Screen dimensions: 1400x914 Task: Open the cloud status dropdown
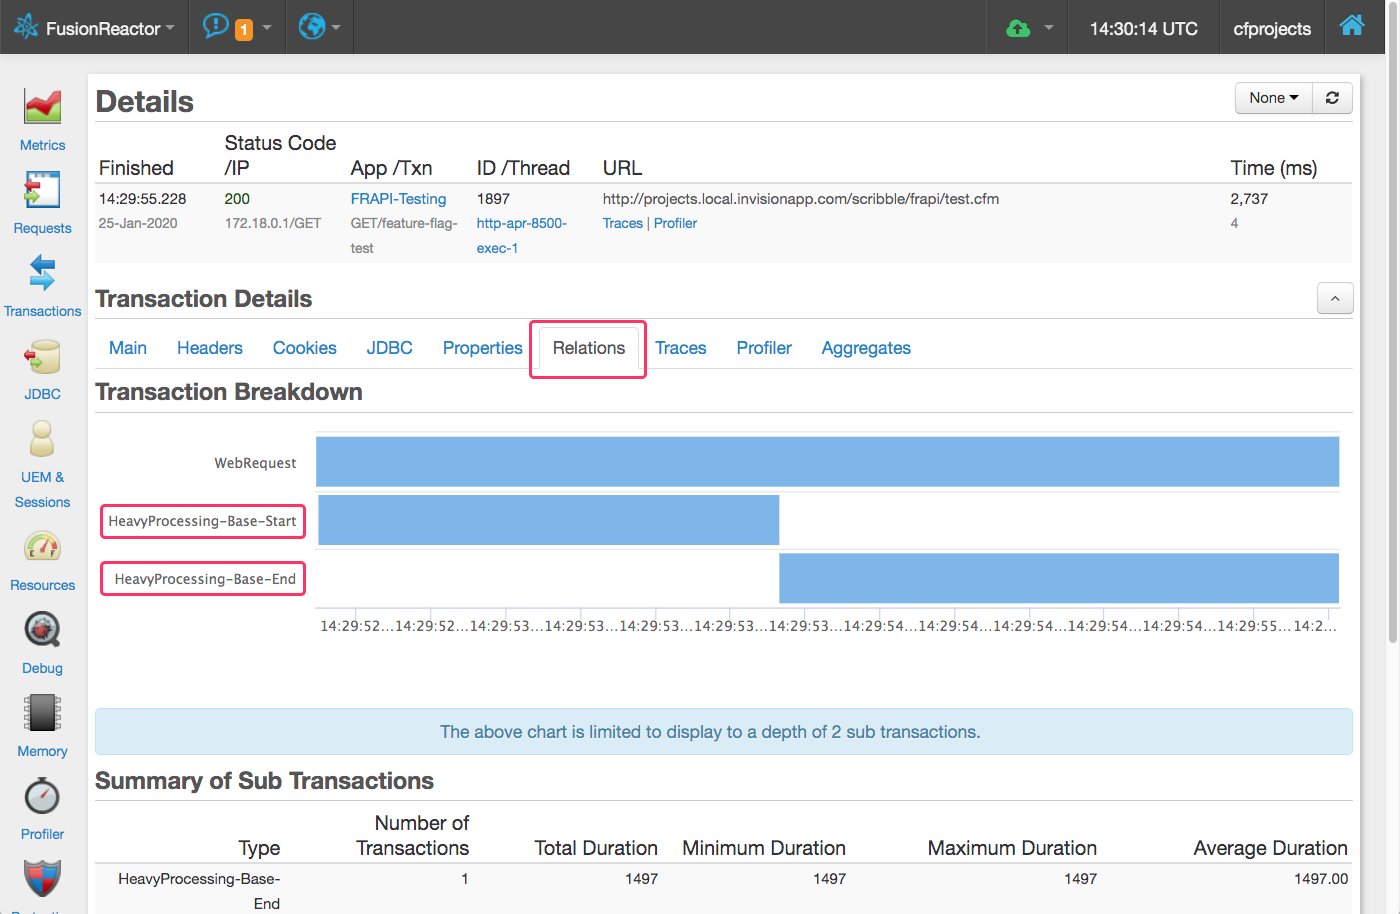tap(1030, 28)
